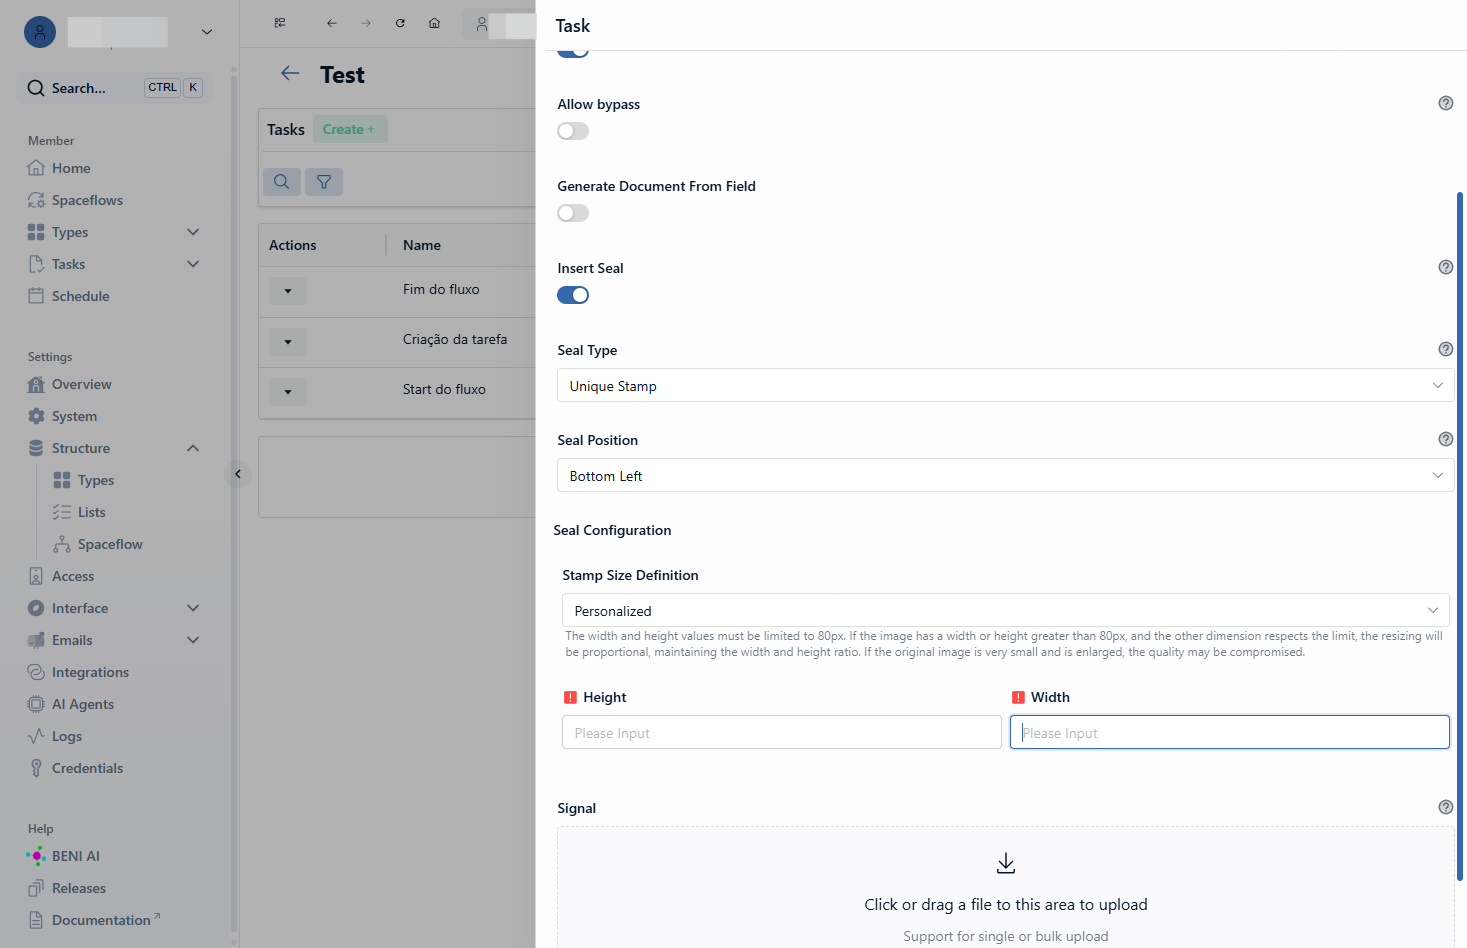Click the help icon for Allow bypass
The height and width of the screenshot is (948, 1467).
pos(1445,103)
